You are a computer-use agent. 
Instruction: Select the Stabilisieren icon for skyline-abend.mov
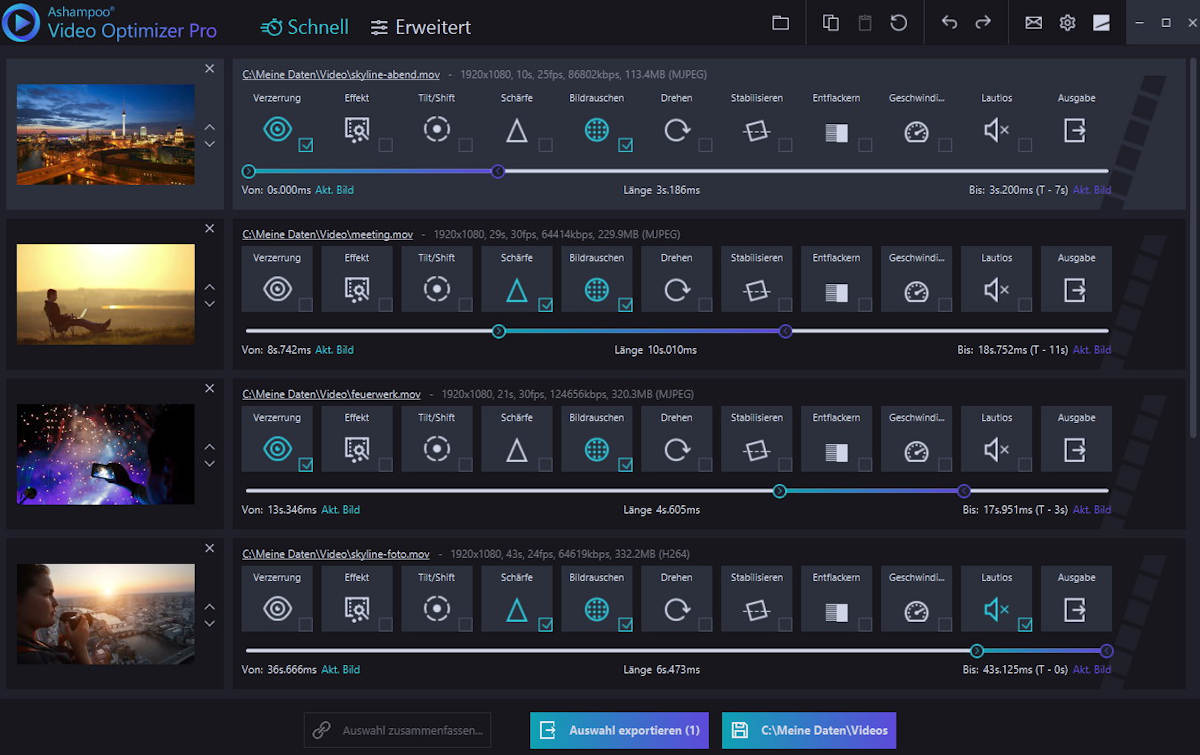tap(756, 130)
